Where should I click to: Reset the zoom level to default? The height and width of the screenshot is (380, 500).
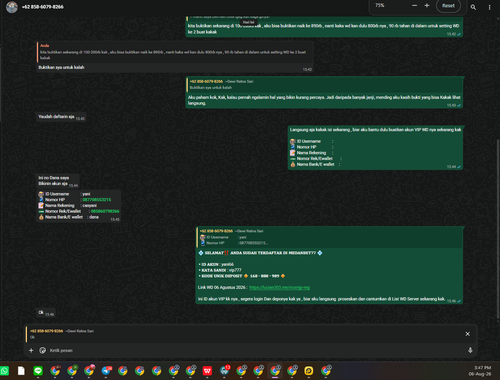448,6
